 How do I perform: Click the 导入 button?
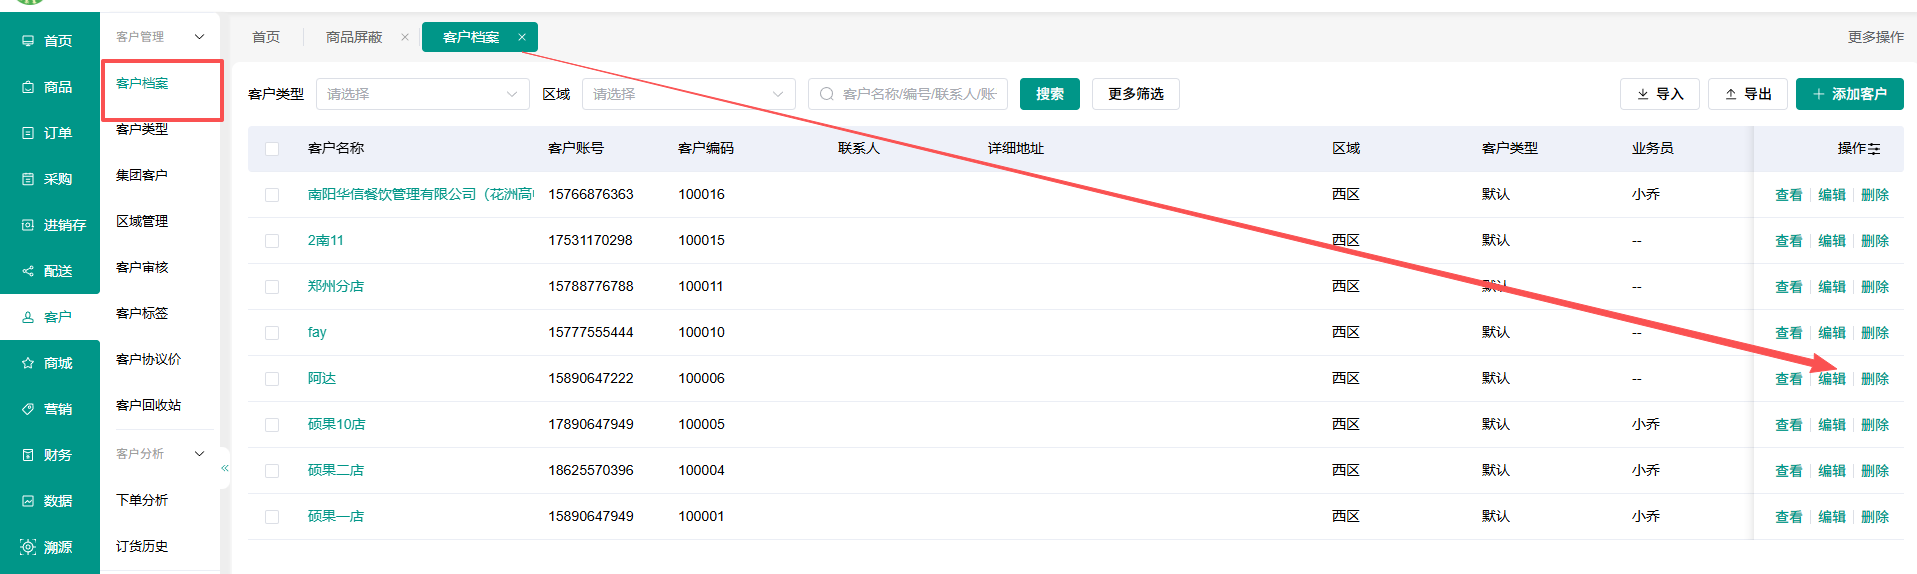1660,94
